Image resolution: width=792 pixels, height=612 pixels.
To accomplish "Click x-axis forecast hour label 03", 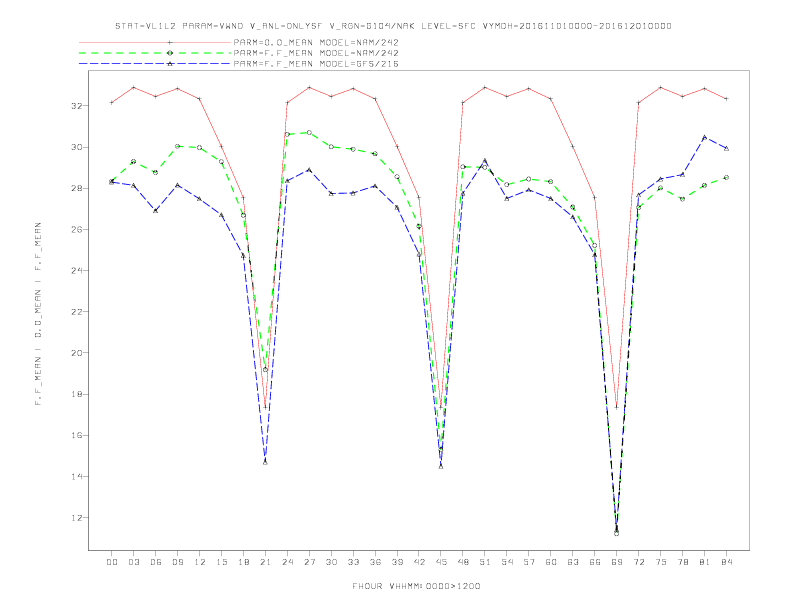I will 133,562.
